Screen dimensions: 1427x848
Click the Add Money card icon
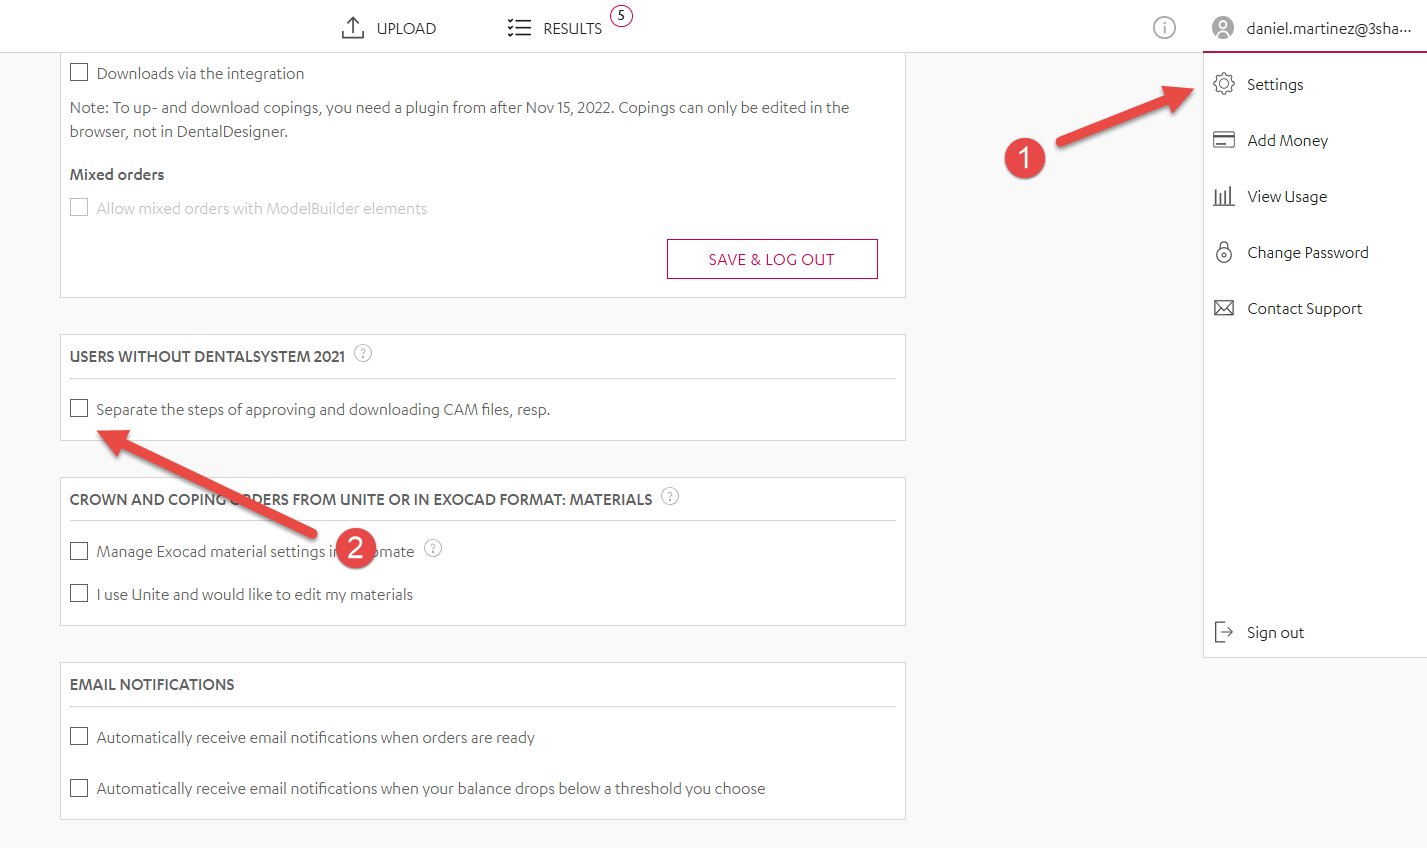(x=1224, y=140)
